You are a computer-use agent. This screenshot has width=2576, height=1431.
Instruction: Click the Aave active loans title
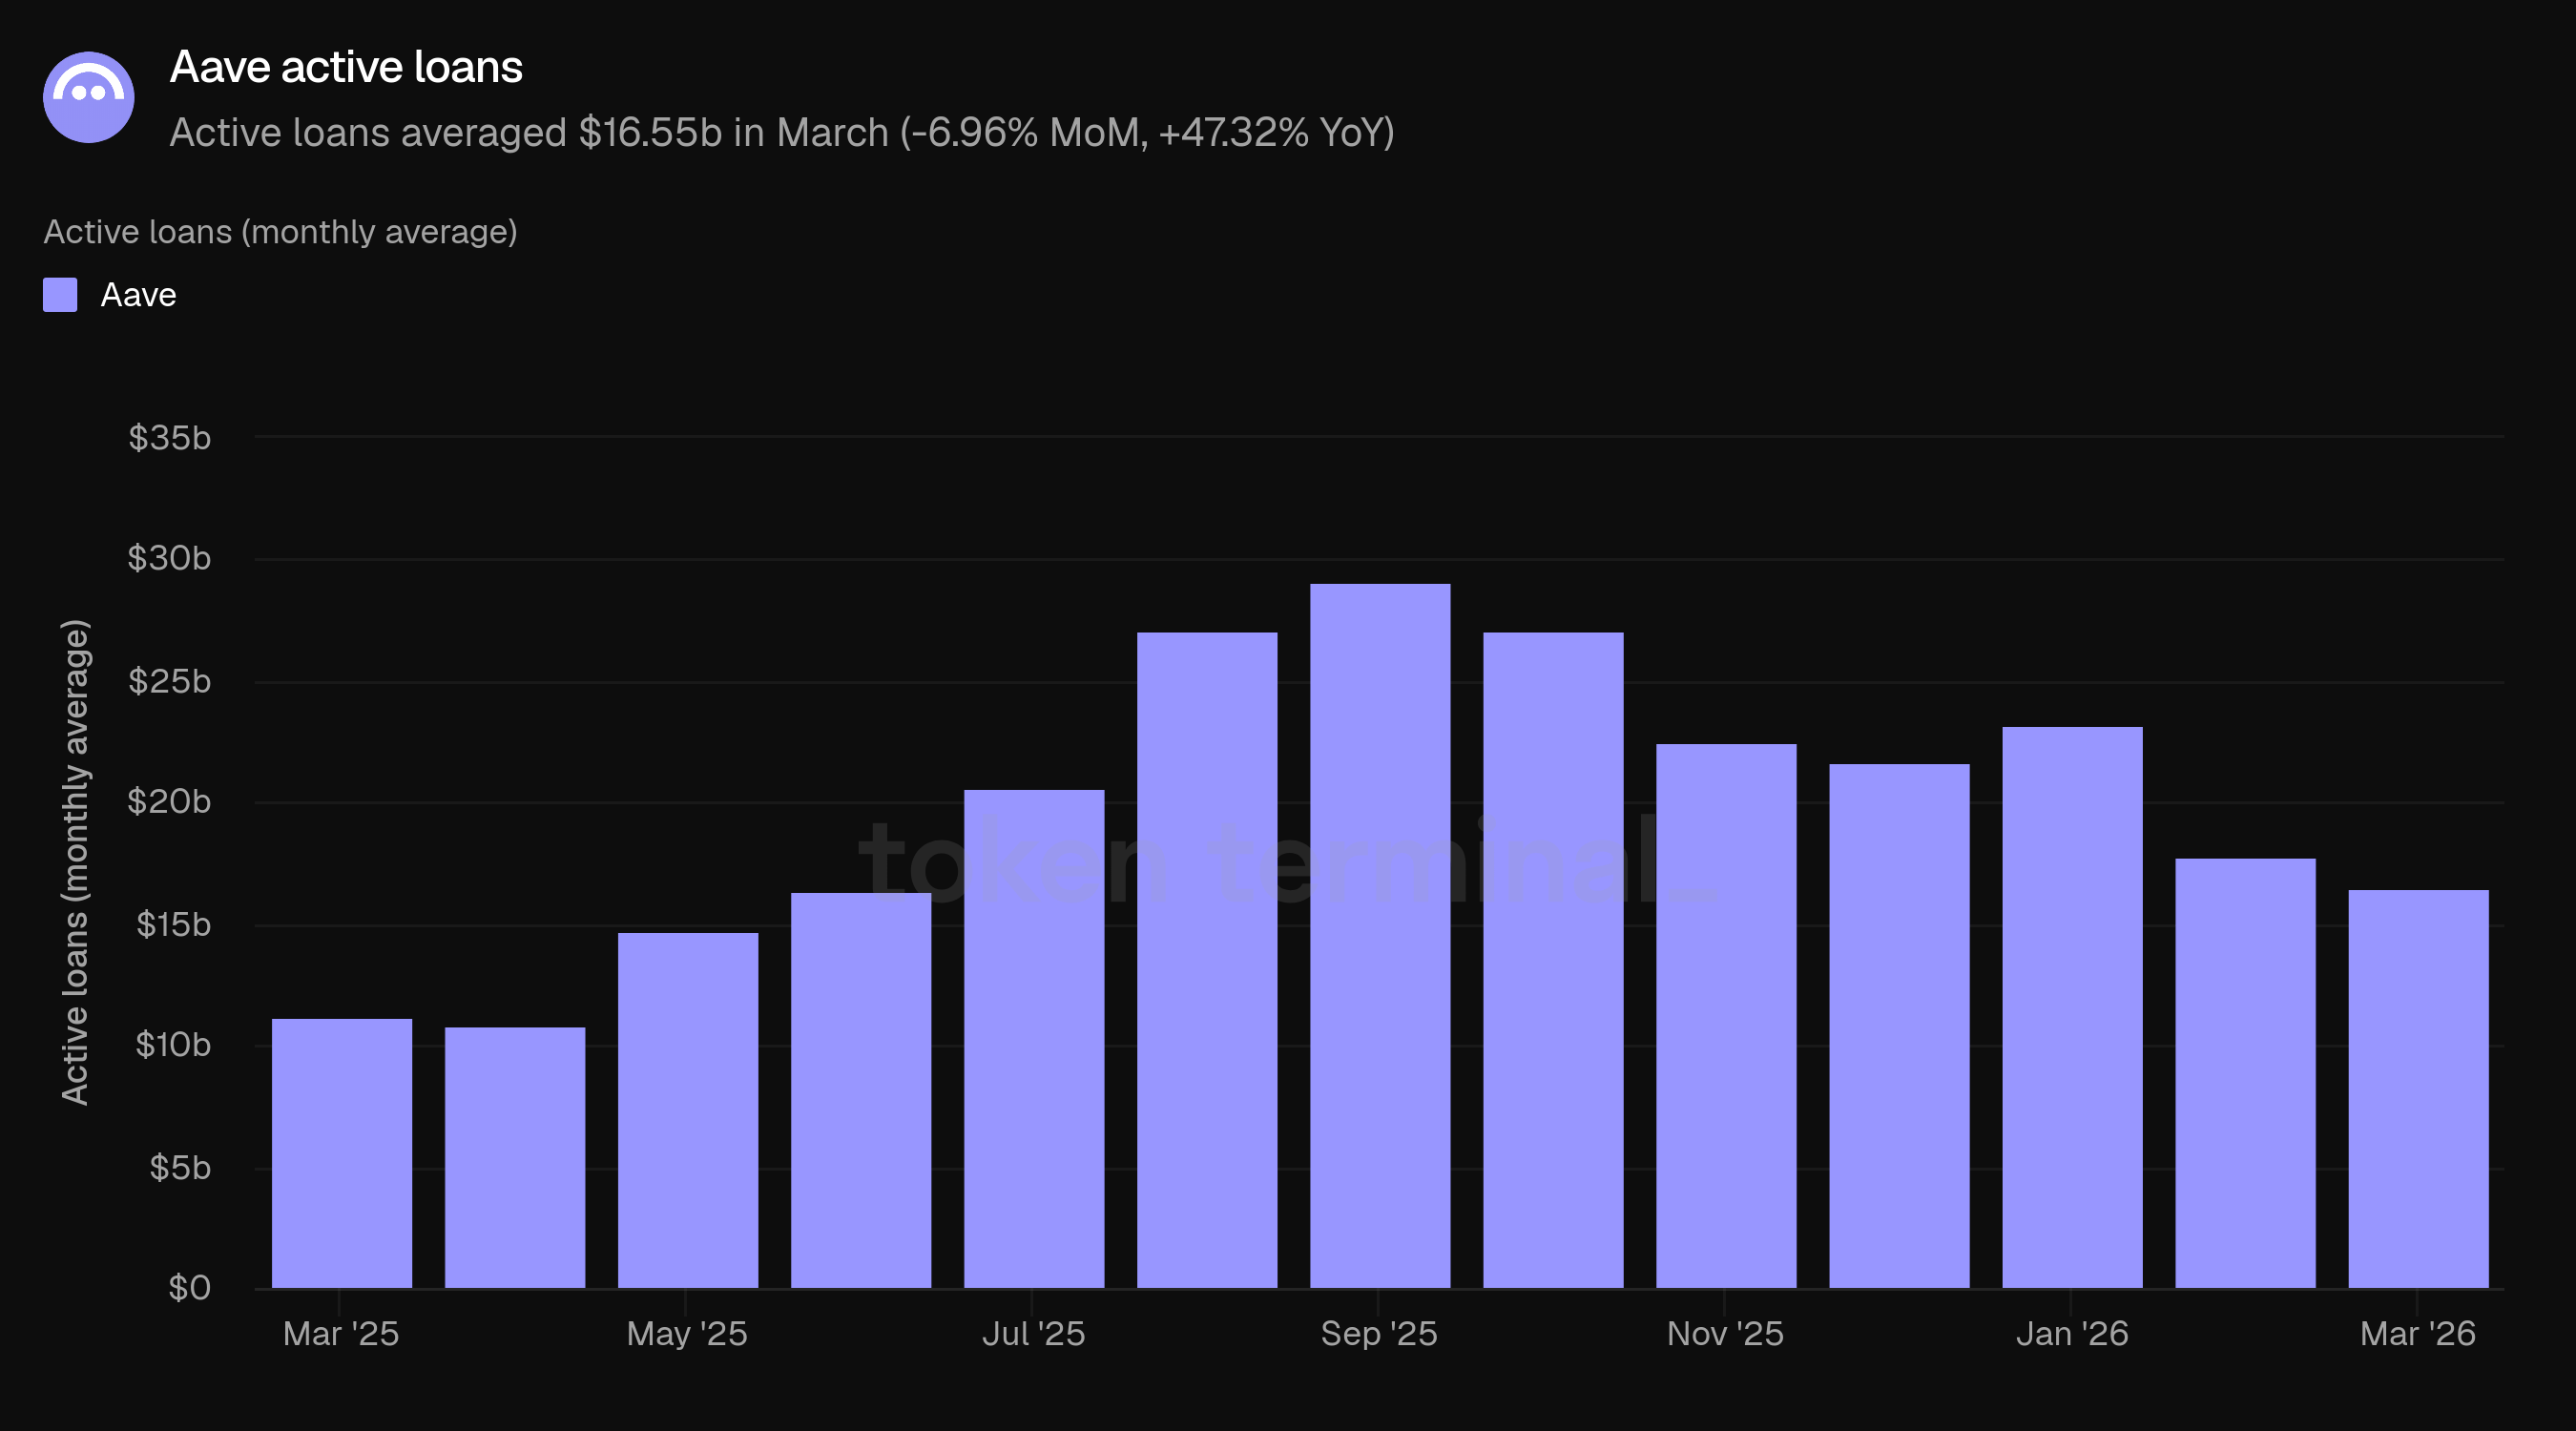(346, 67)
